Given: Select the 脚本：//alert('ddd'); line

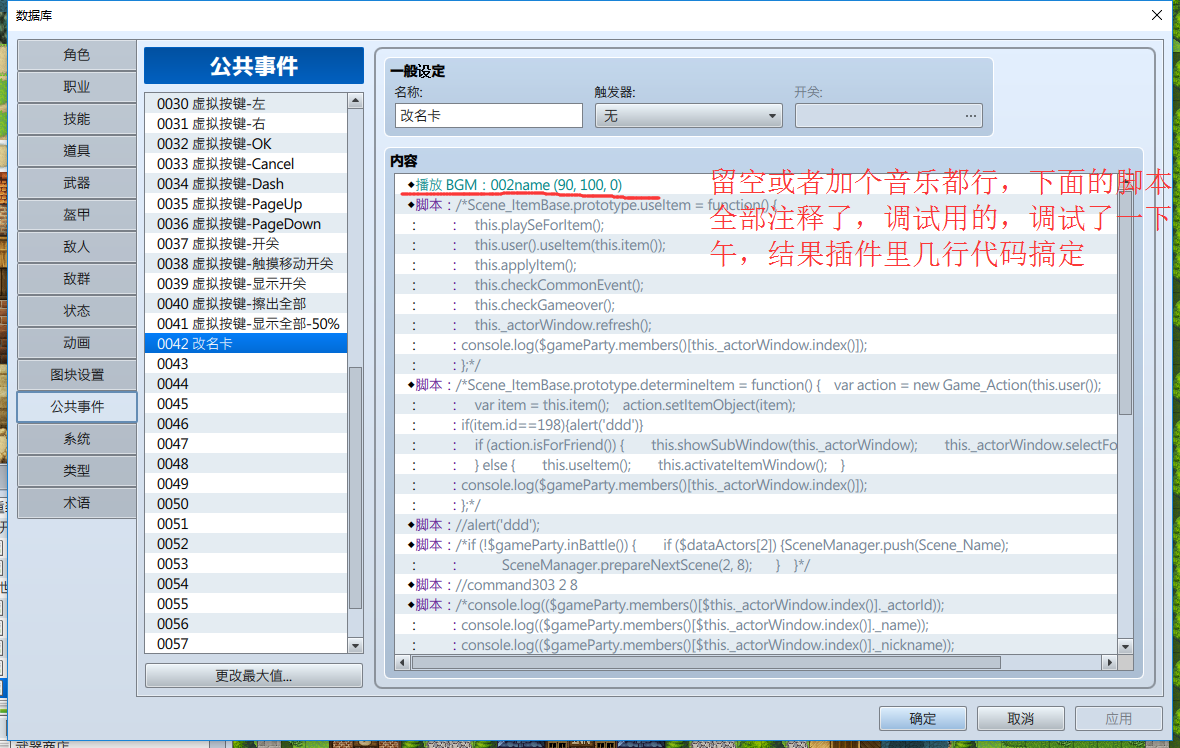Looking at the screenshot, I should click(x=756, y=525).
